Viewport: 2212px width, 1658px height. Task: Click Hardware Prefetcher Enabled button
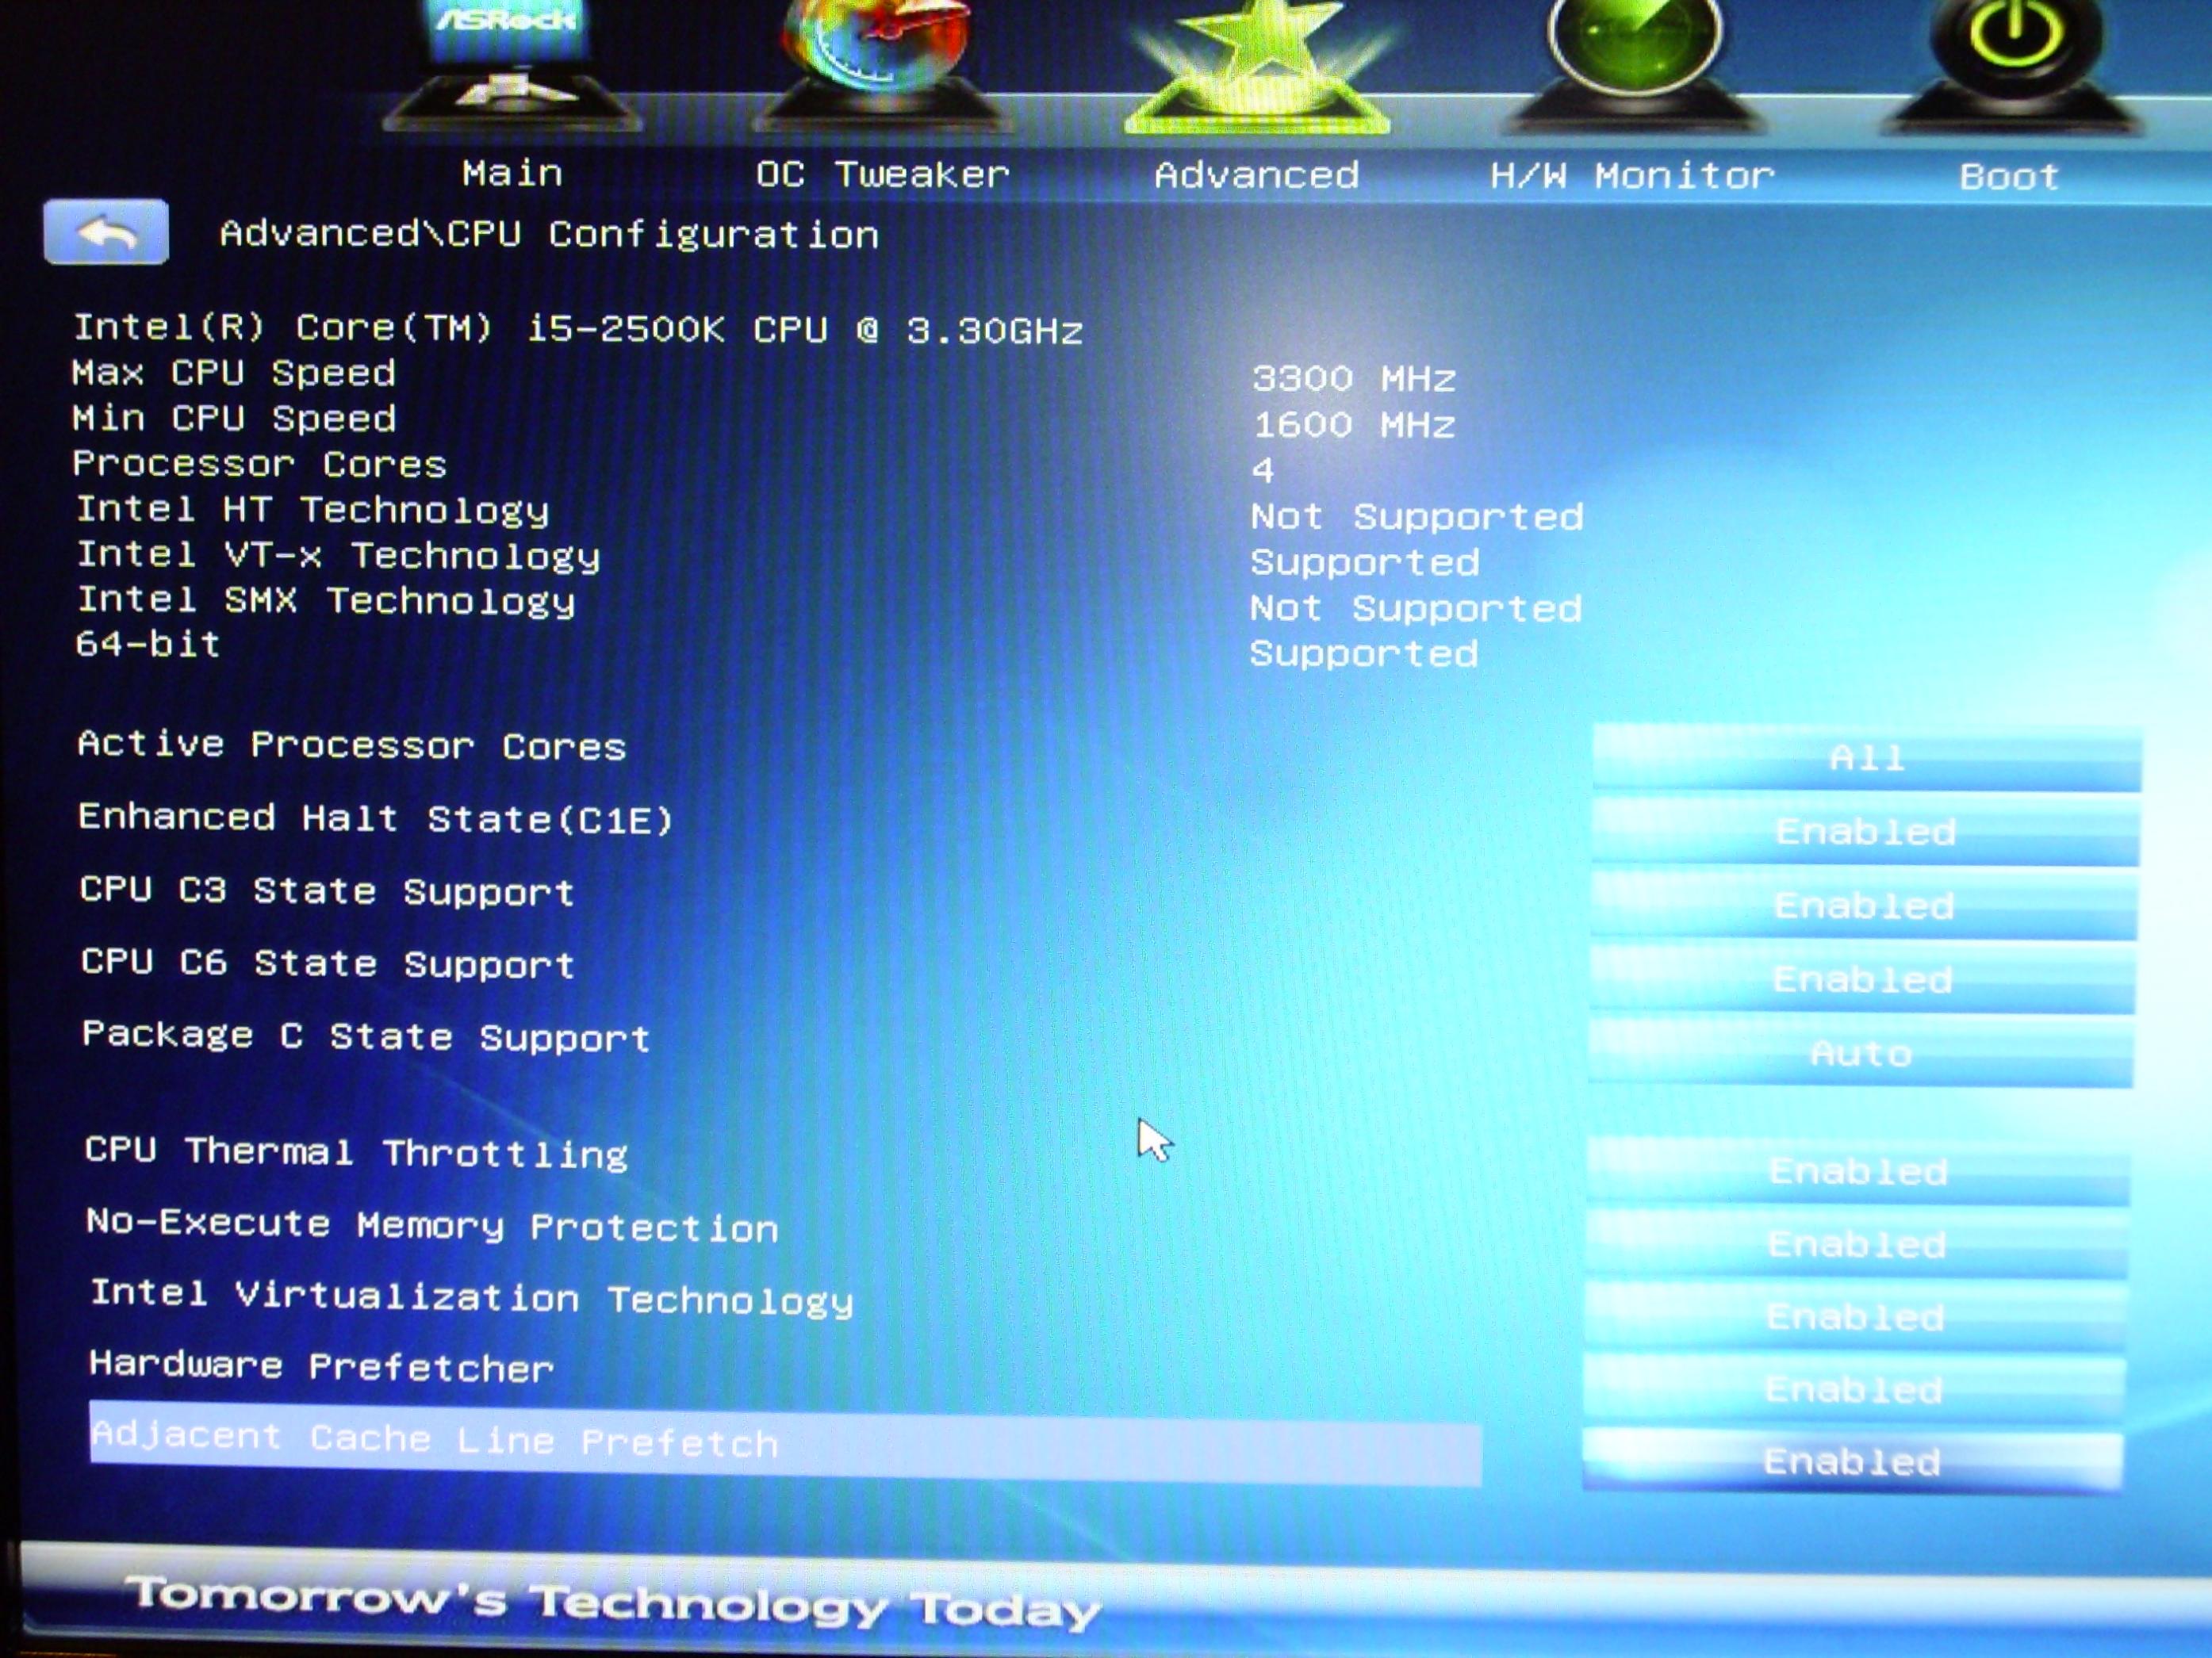[1853, 1389]
